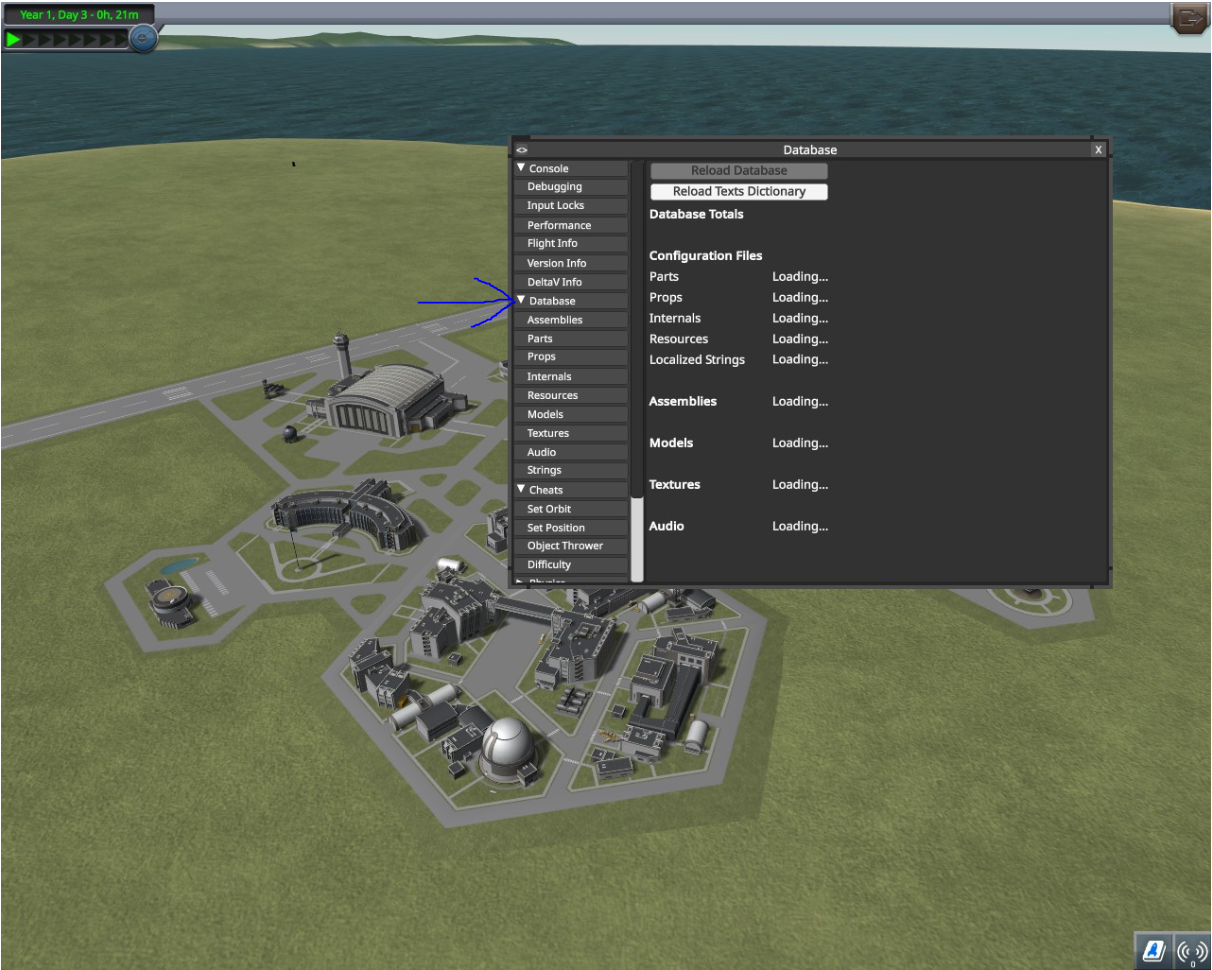Click the debug sidebar scrollbar thumb

[638, 540]
